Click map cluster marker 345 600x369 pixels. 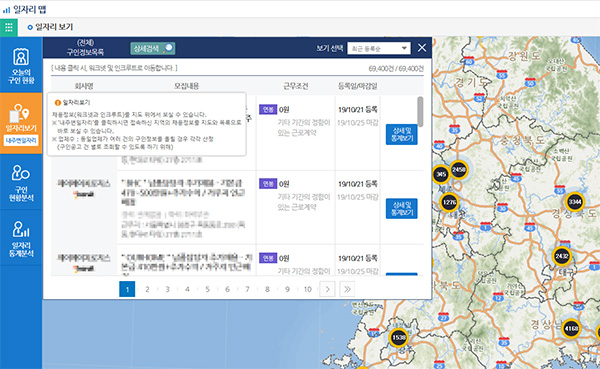tap(441, 174)
